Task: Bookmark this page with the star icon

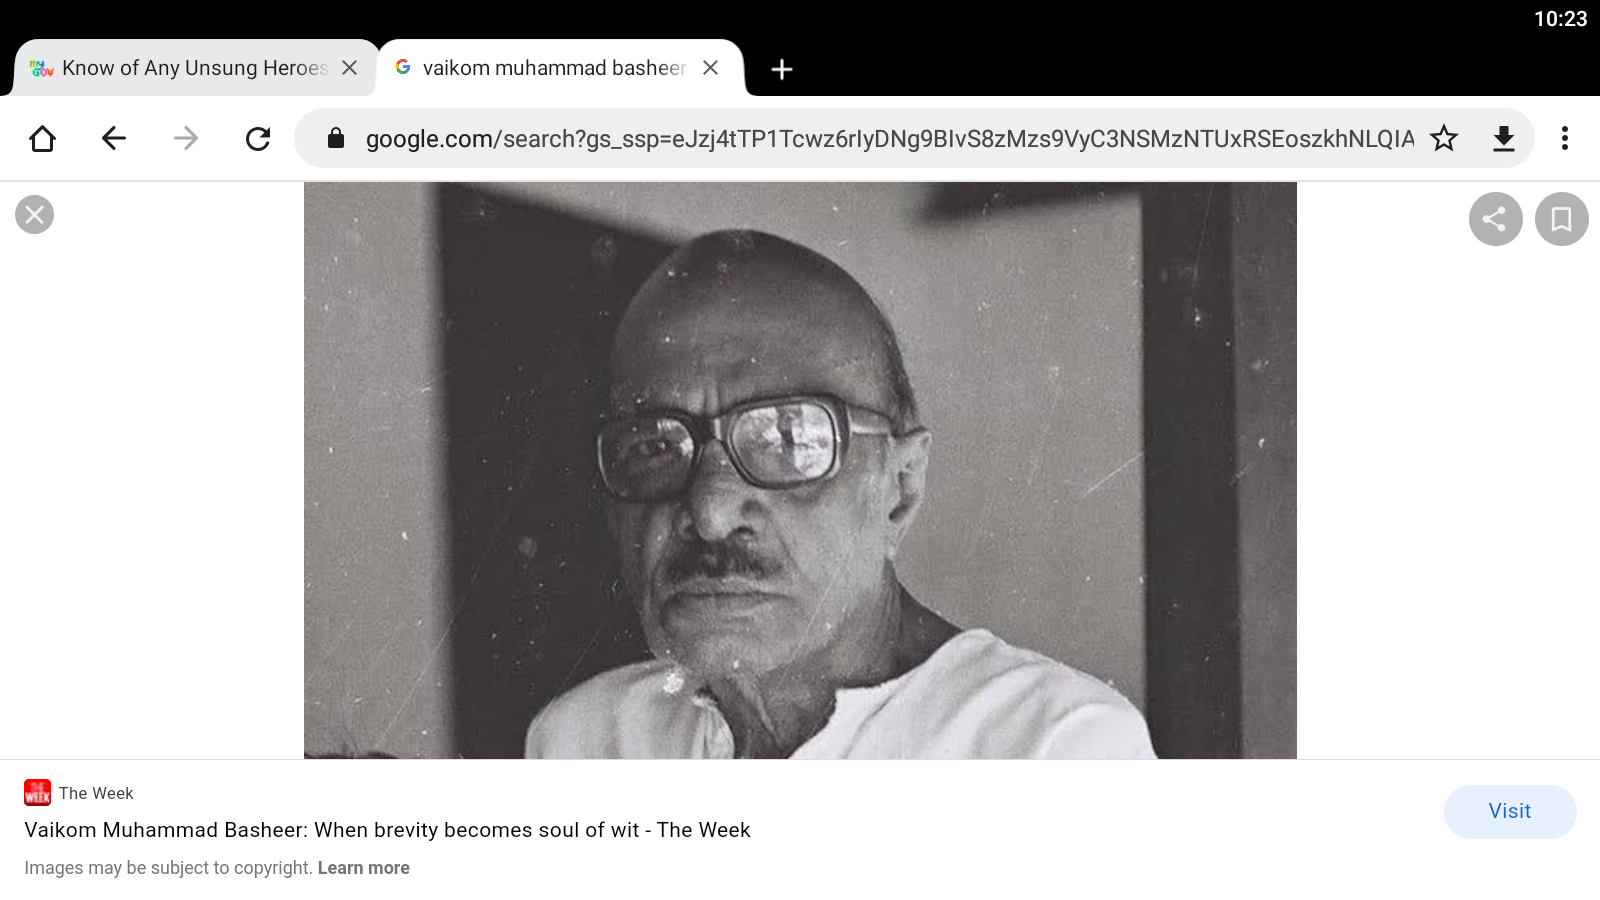Action: [x=1444, y=138]
